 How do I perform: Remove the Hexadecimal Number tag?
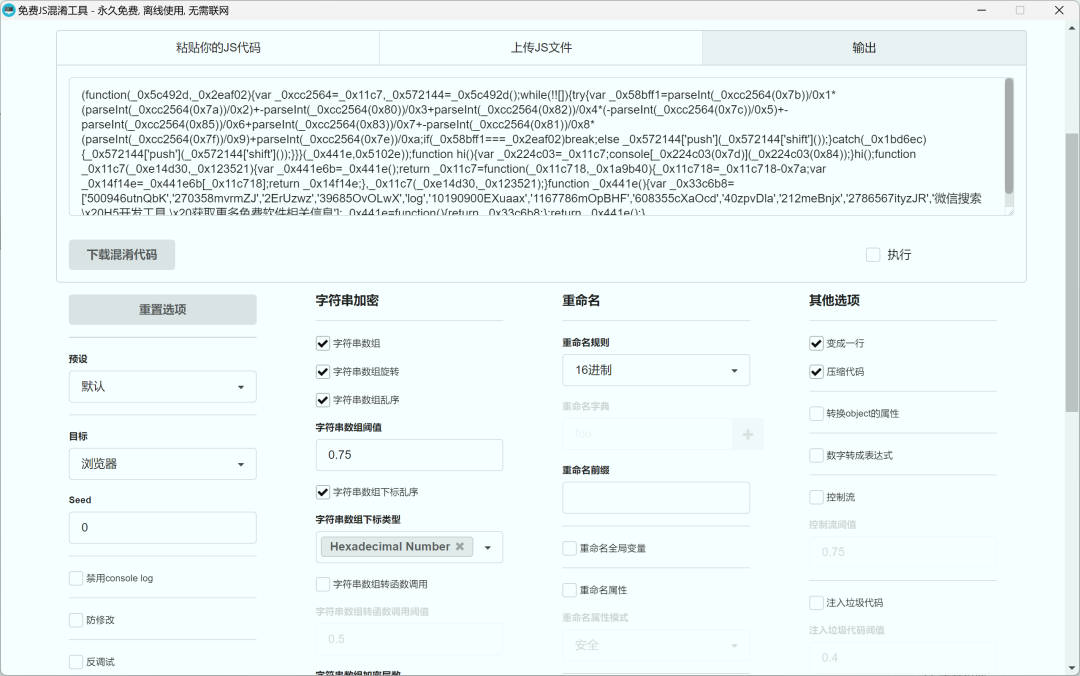(459, 546)
